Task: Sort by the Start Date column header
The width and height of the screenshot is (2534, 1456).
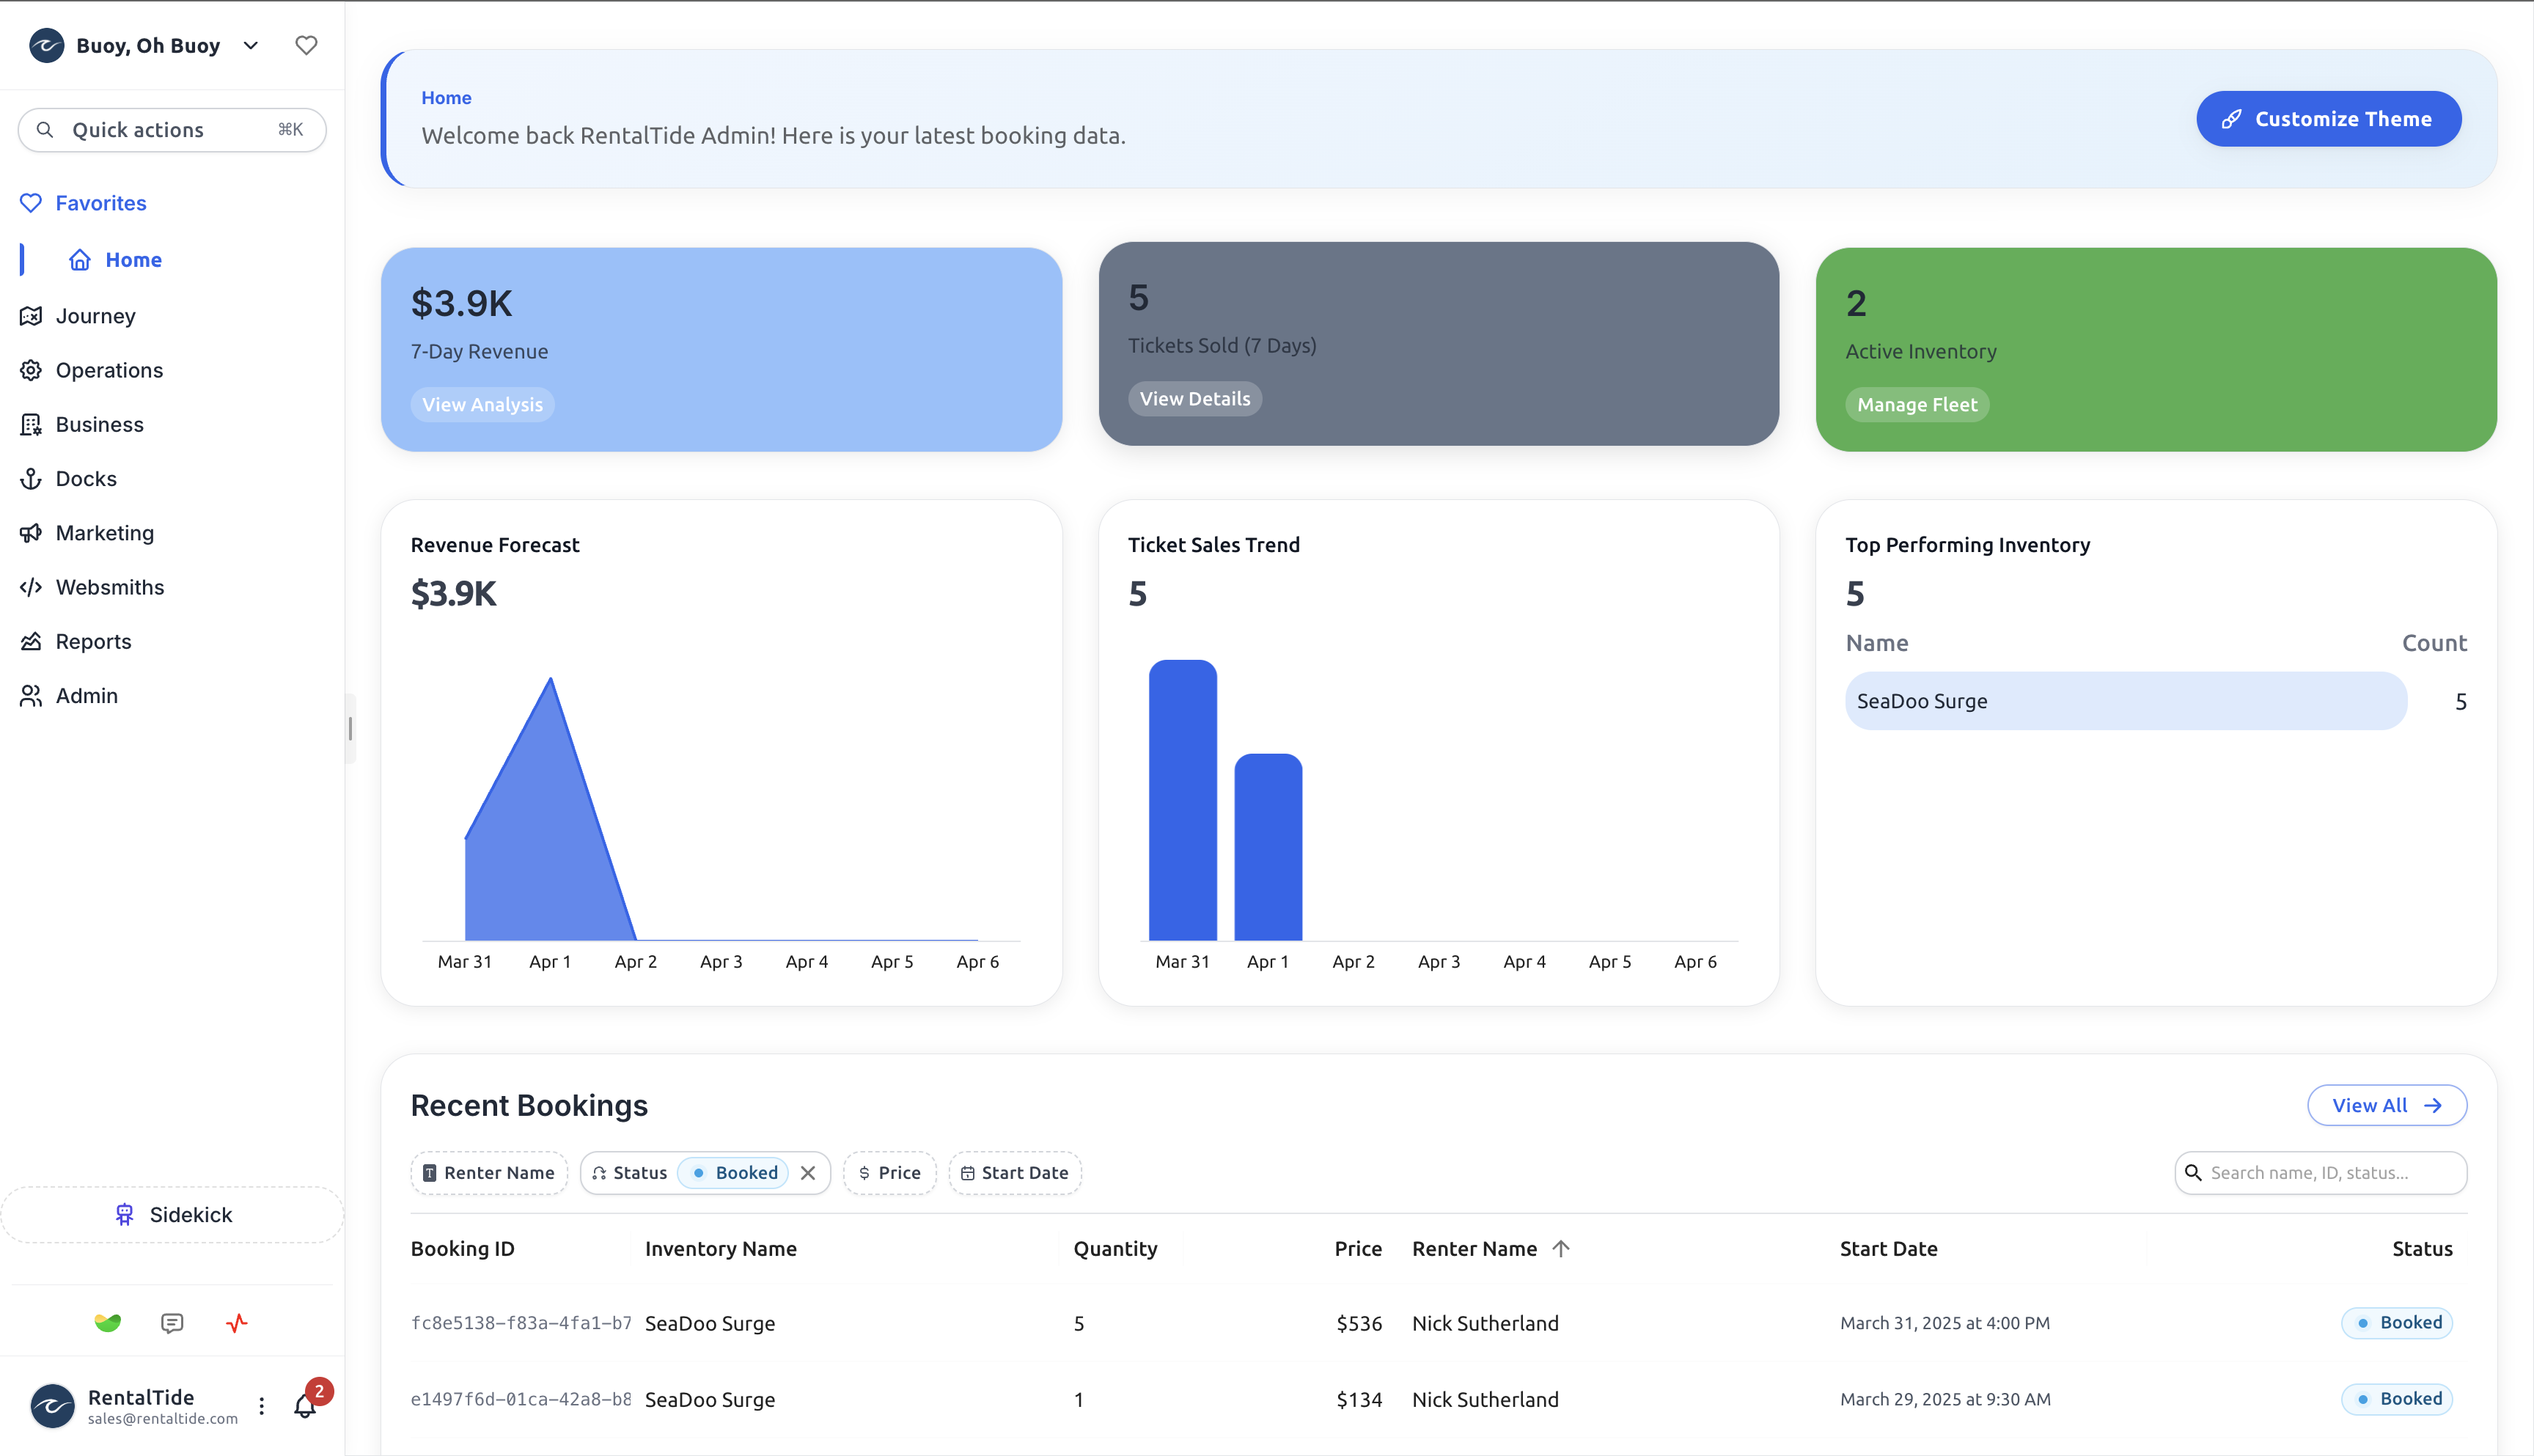Action: click(1888, 1249)
